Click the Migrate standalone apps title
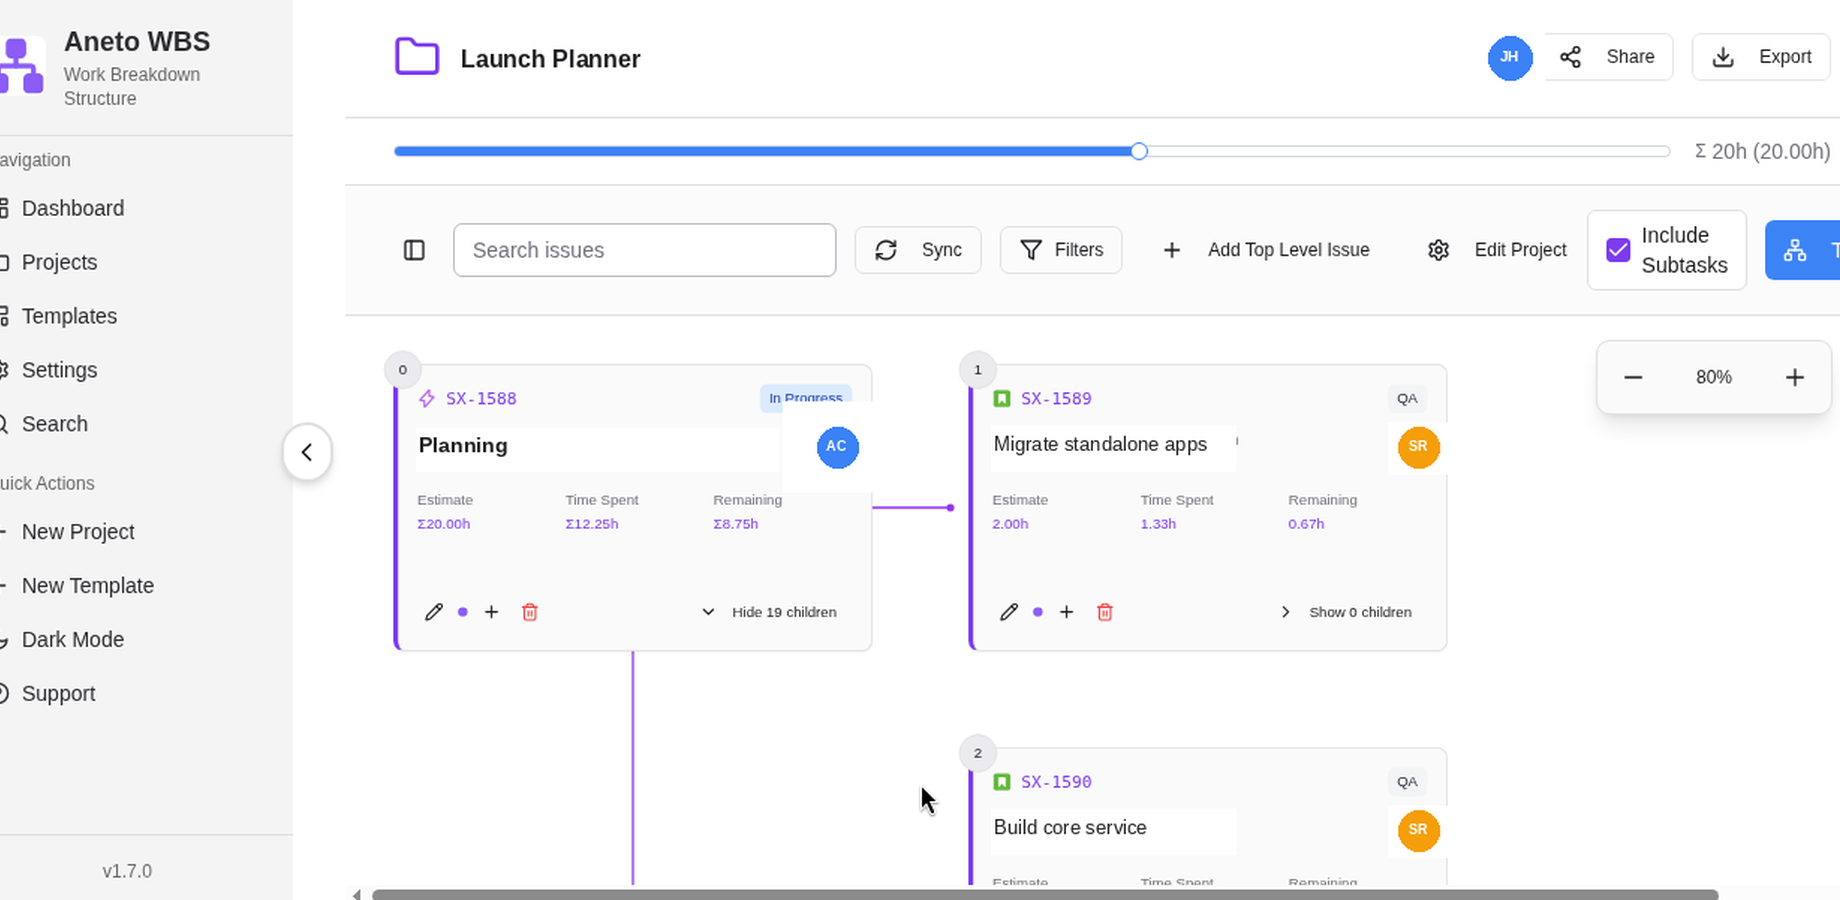 point(1100,445)
